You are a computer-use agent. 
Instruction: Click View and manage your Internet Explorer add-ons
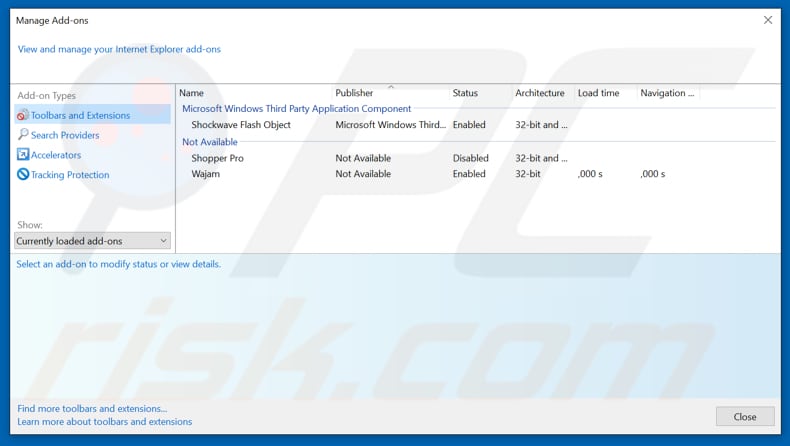tap(119, 49)
